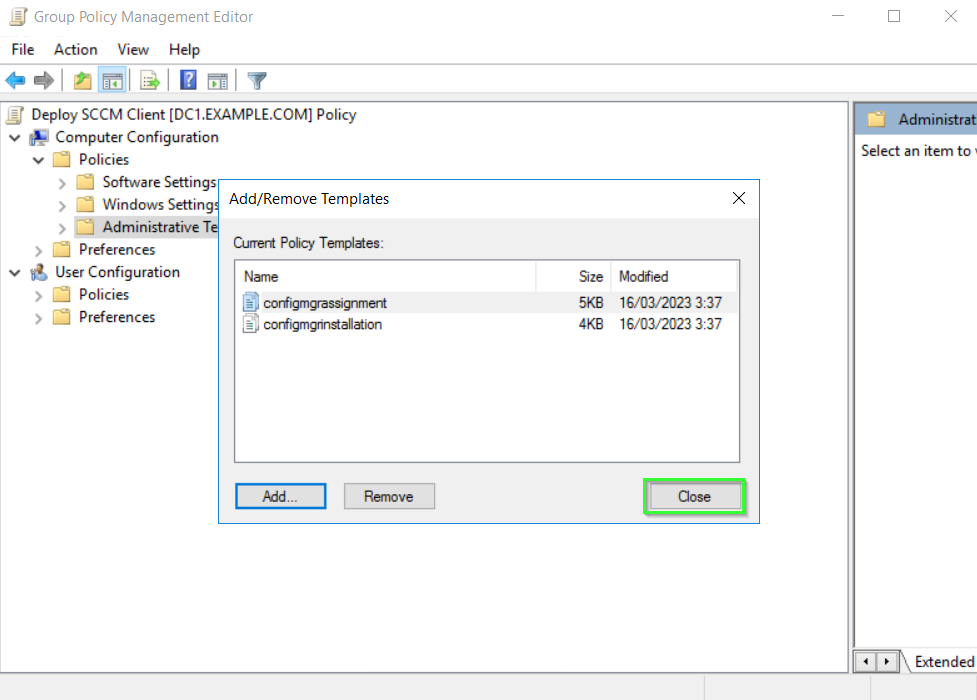This screenshot has height=700, width=977.
Task: Click the Export List toolbar icon
Action: (150, 81)
